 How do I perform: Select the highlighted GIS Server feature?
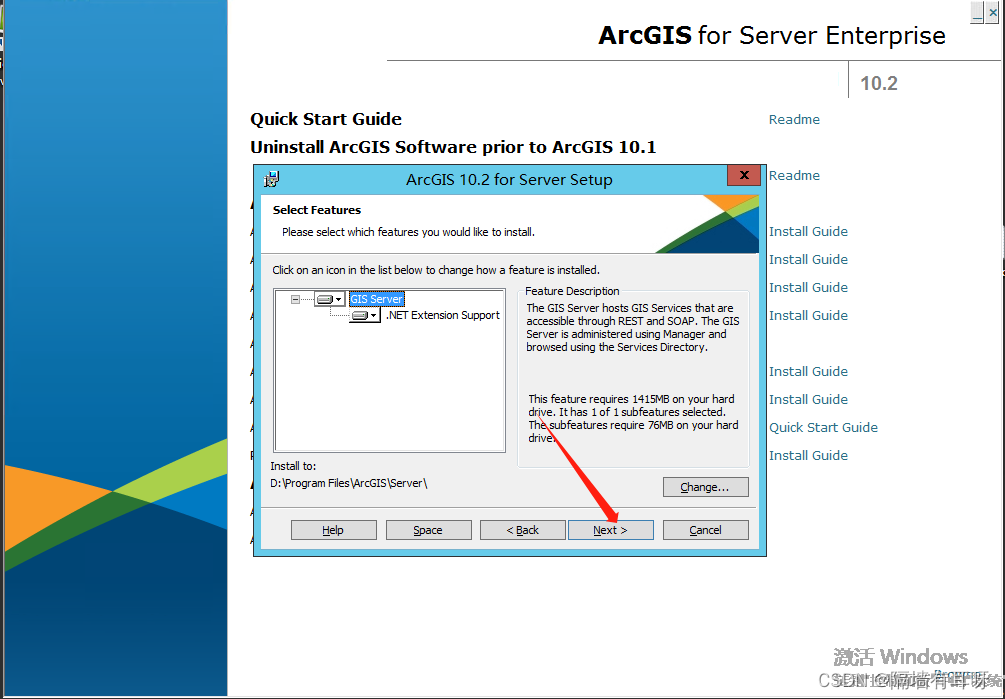point(376,298)
